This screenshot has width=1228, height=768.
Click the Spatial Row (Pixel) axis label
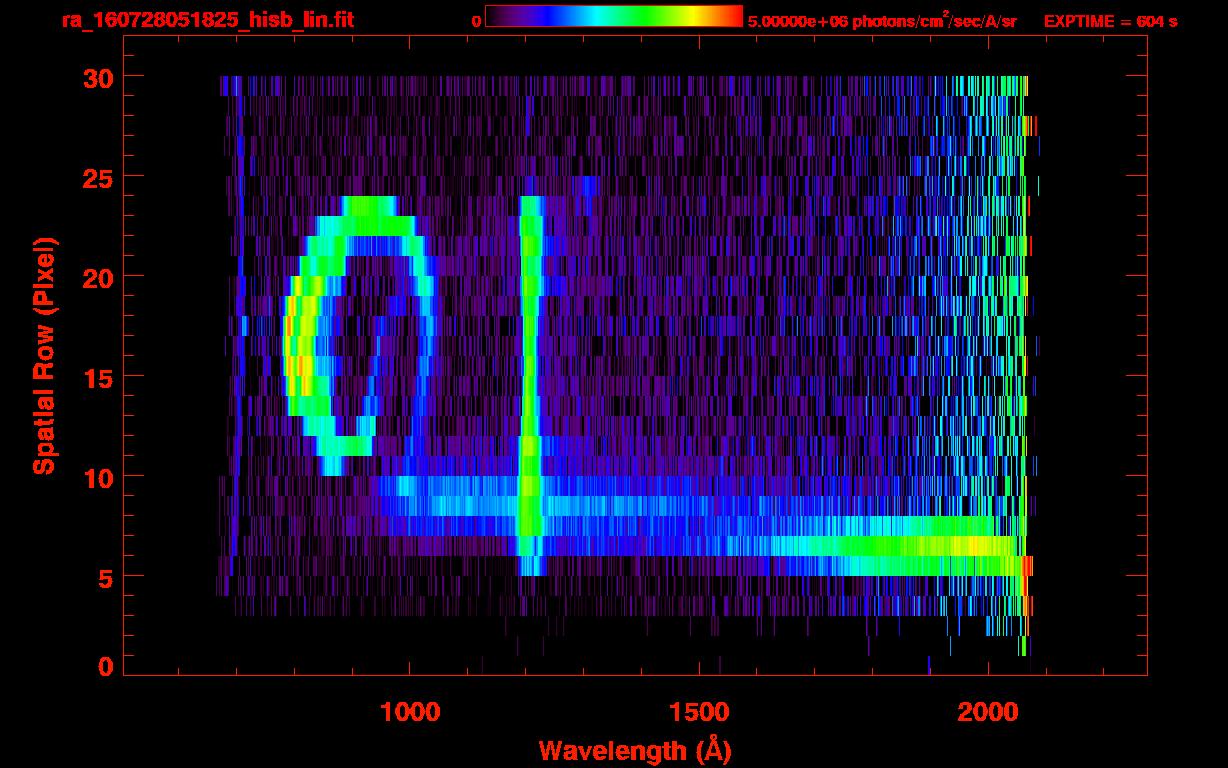point(43,355)
